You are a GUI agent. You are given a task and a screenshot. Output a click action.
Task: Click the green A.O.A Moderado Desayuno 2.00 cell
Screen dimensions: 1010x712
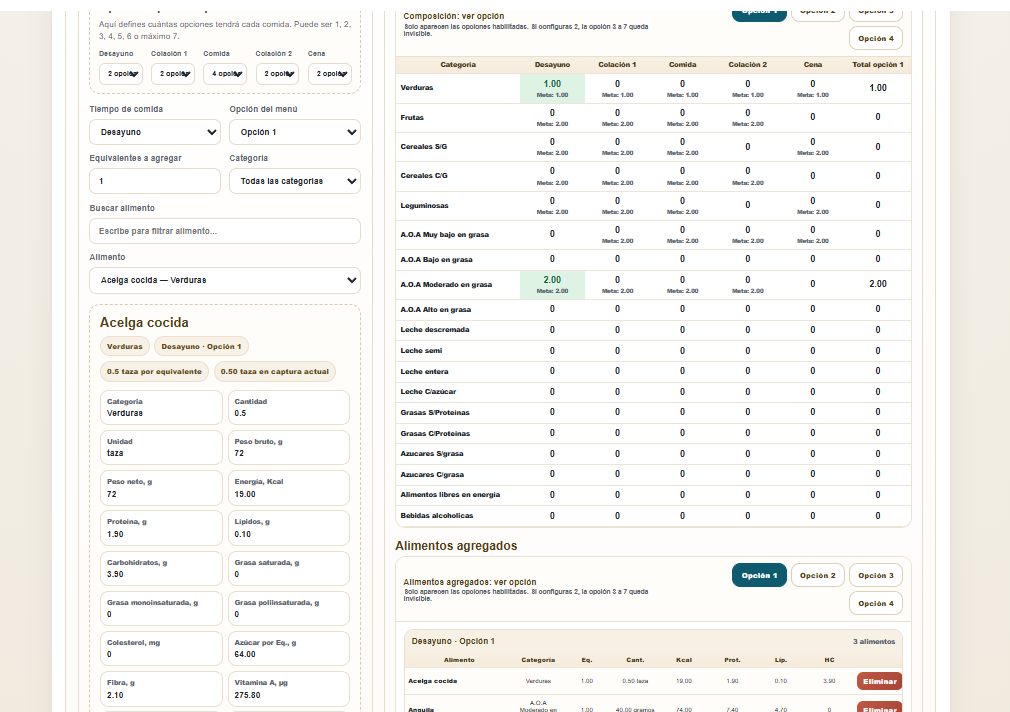(x=552, y=284)
